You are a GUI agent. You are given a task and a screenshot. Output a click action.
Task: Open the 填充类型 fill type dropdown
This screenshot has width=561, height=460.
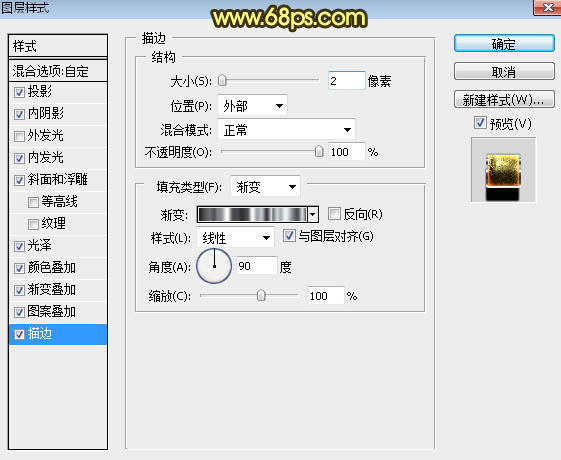[265, 186]
